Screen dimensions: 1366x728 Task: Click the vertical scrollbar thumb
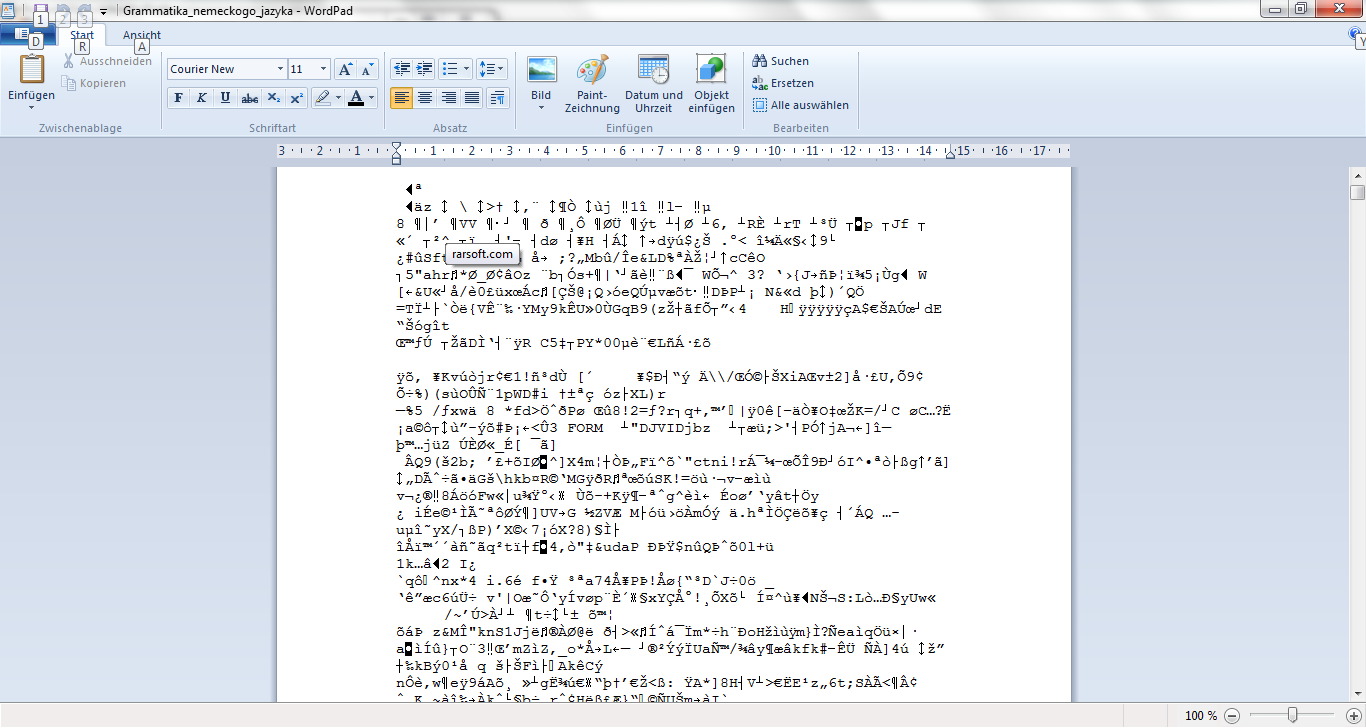[1357, 193]
